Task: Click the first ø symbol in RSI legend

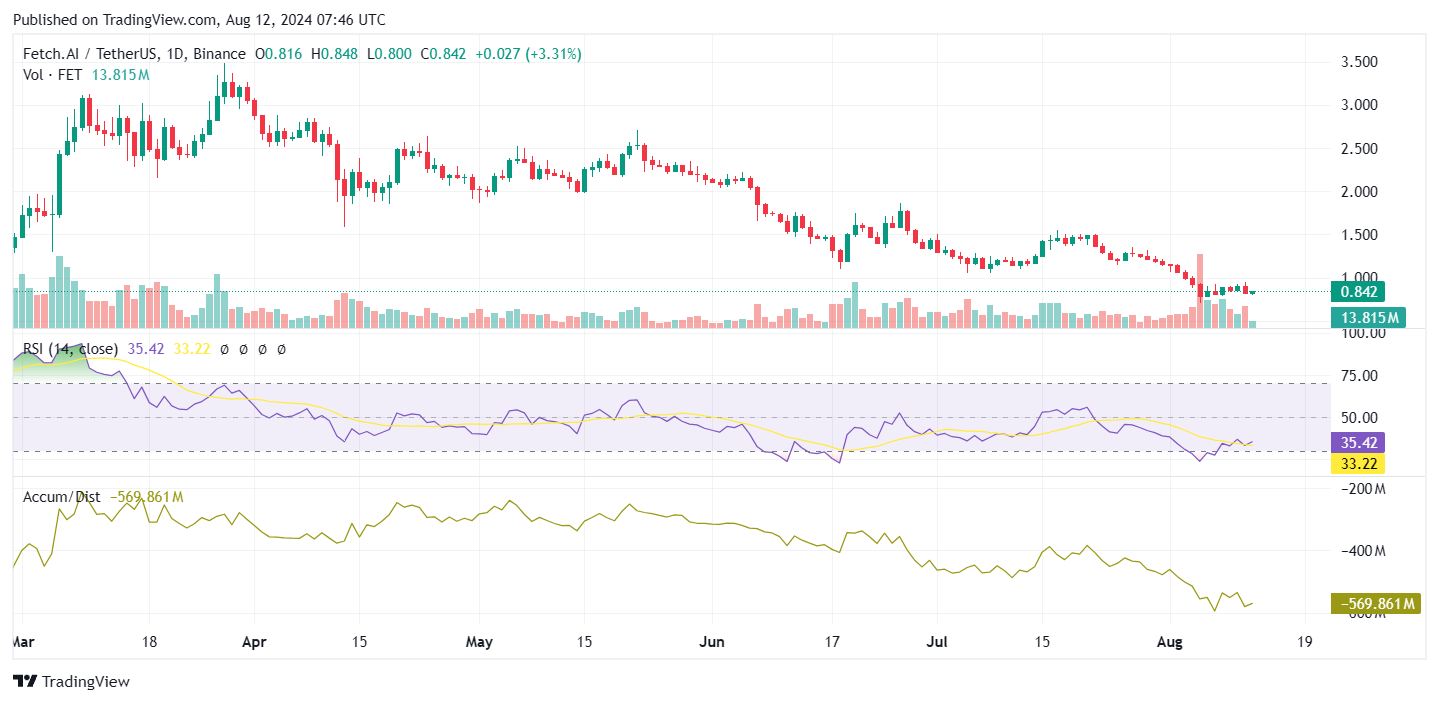Action: (x=225, y=349)
